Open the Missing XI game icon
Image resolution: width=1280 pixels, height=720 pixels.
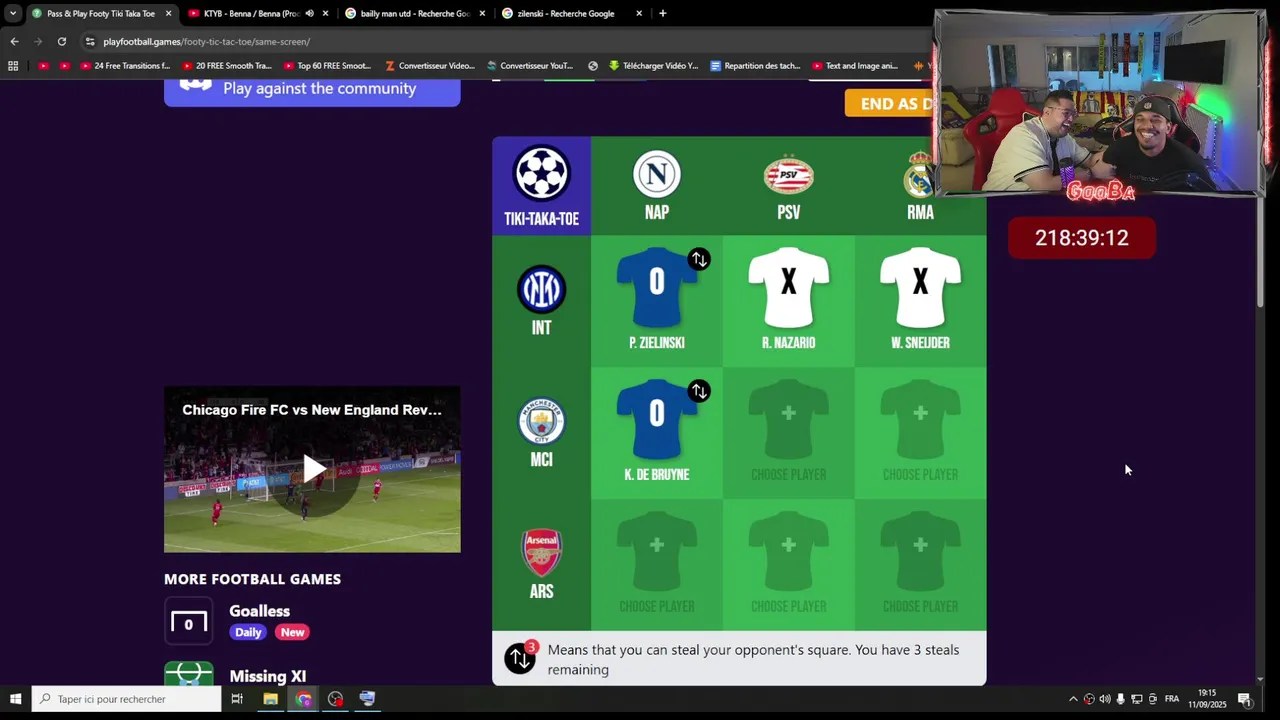(188, 674)
